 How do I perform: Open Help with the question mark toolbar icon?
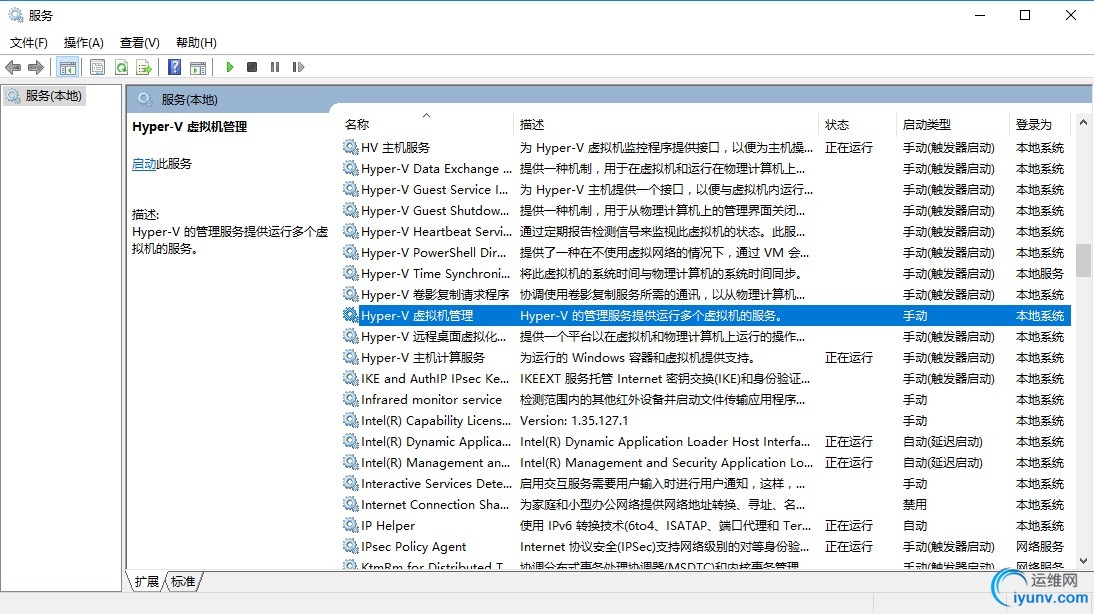174,67
